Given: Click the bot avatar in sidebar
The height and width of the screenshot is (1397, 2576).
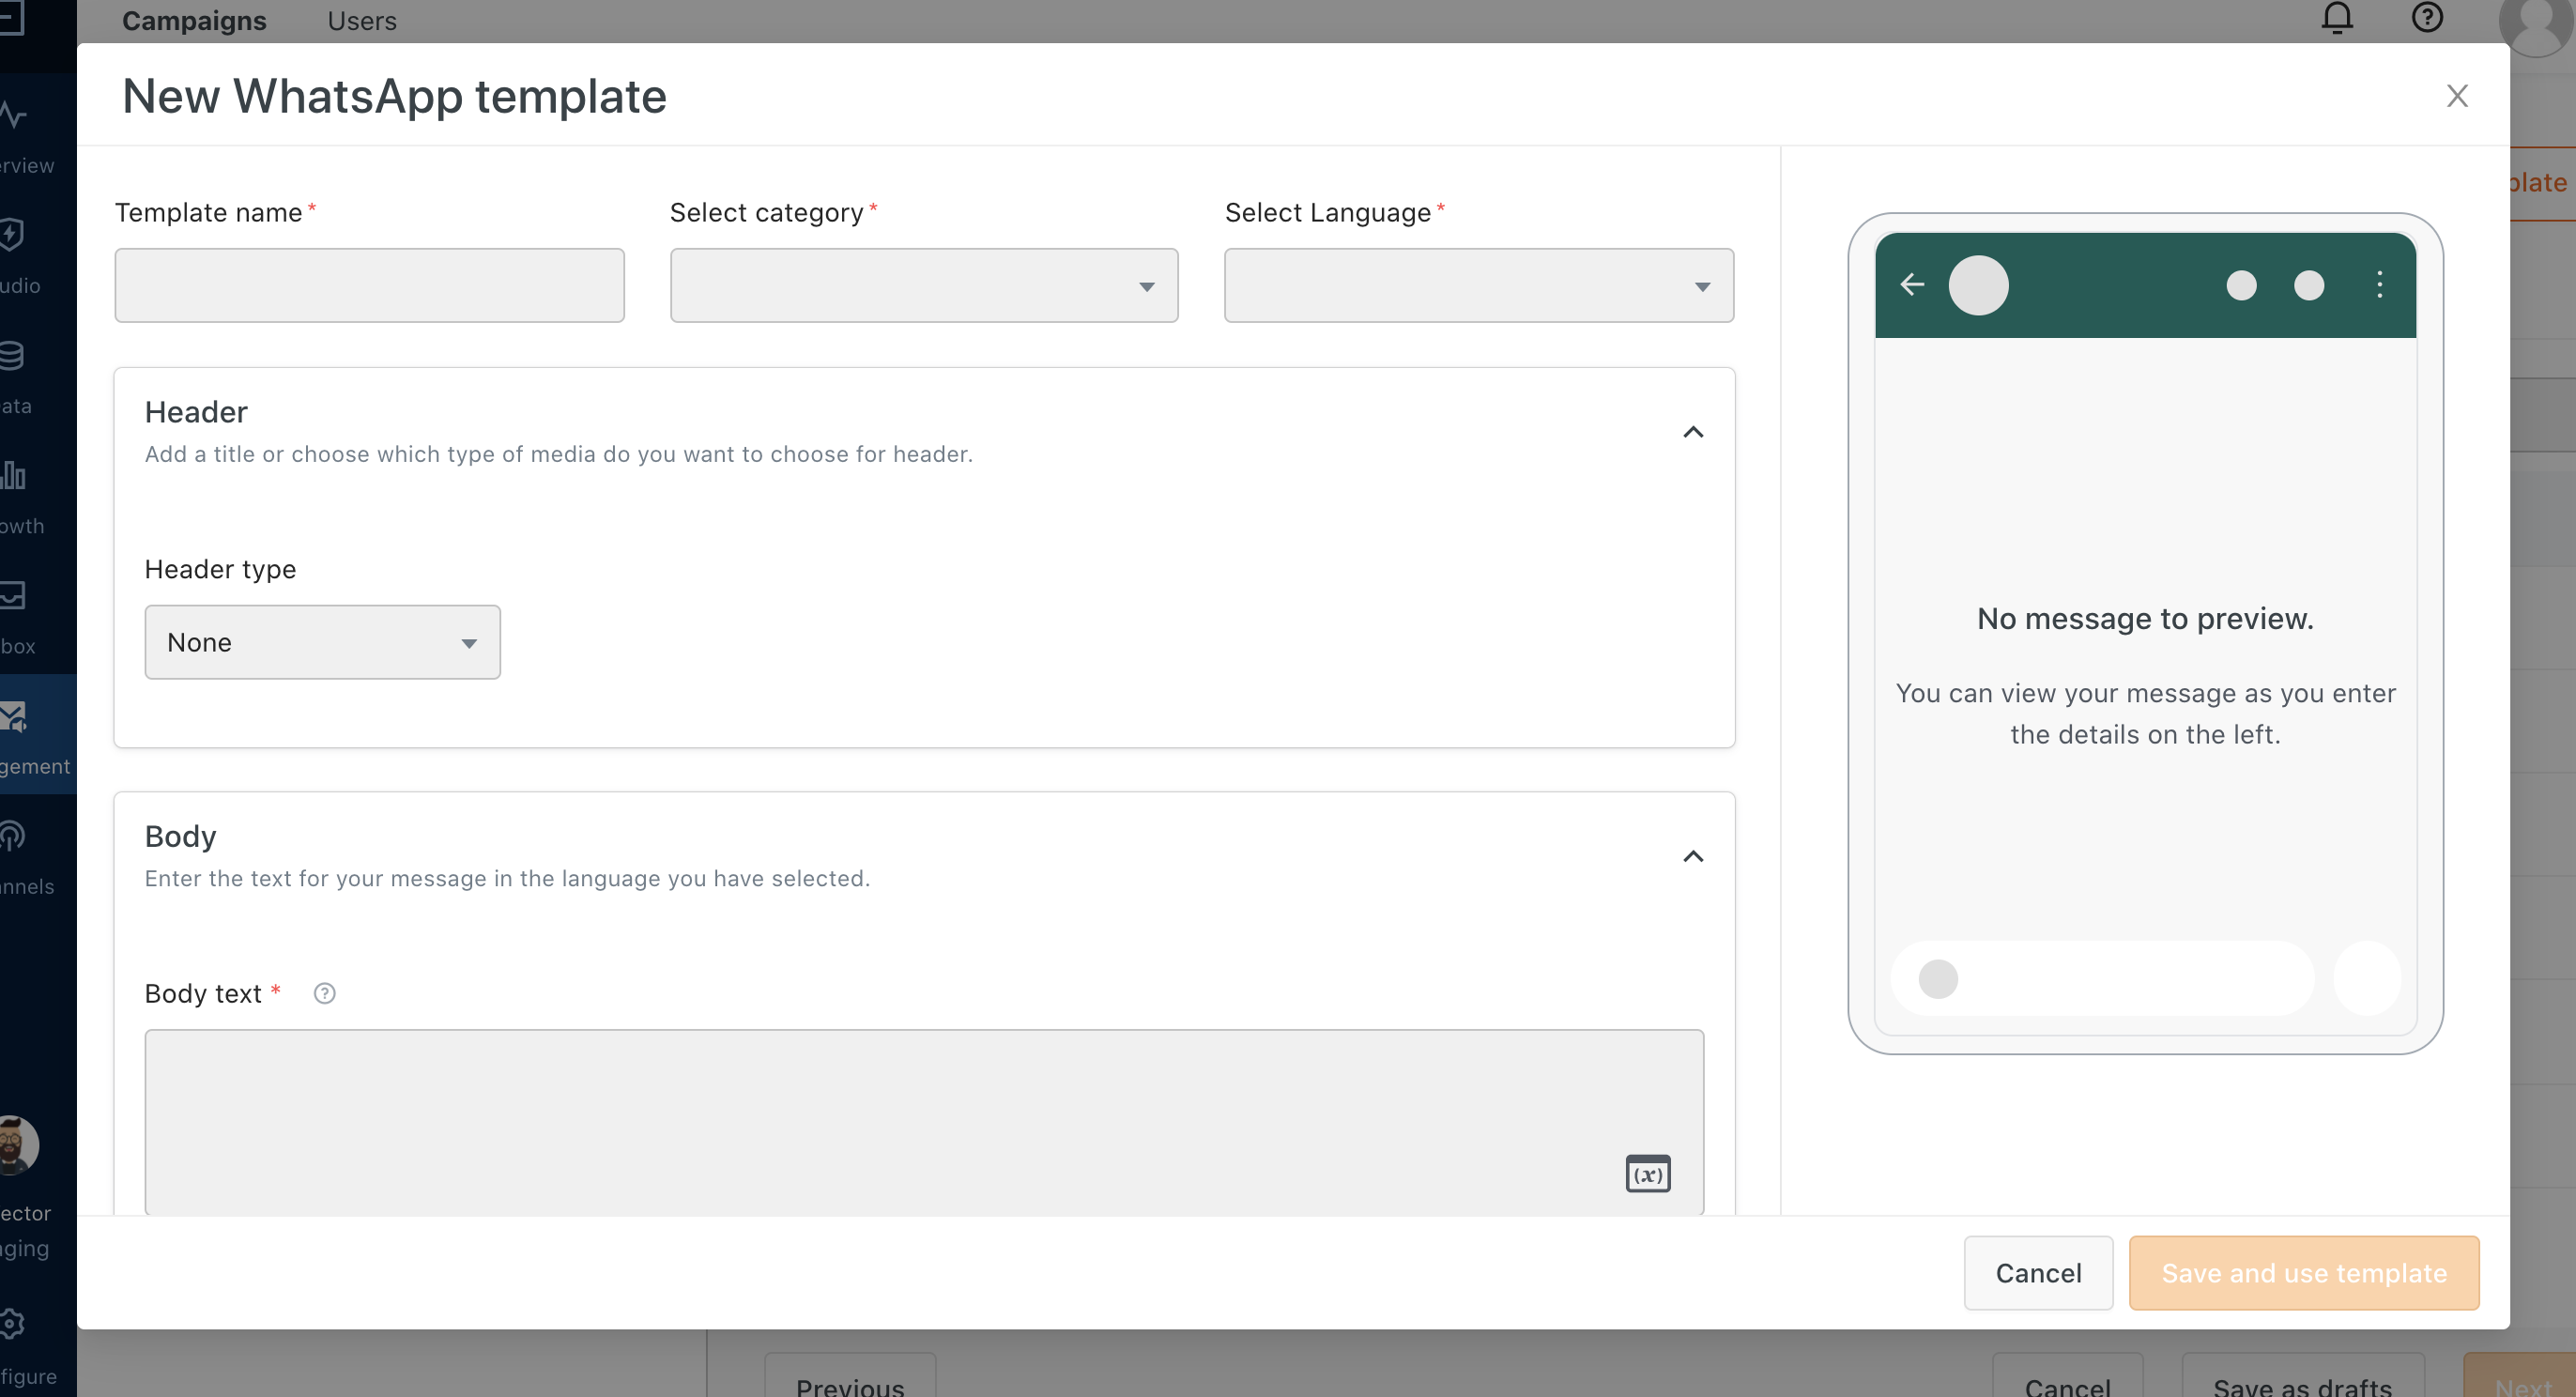Looking at the screenshot, I should tap(18, 1145).
